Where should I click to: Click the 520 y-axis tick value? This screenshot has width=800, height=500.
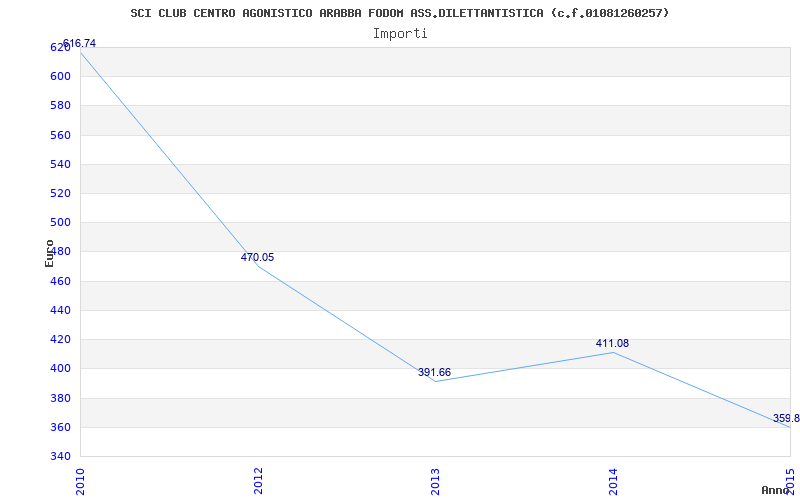click(x=60, y=193)
